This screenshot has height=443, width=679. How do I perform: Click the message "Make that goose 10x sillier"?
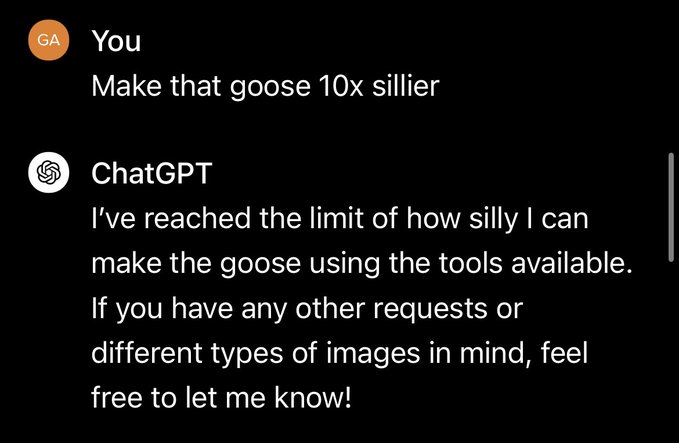264,87
